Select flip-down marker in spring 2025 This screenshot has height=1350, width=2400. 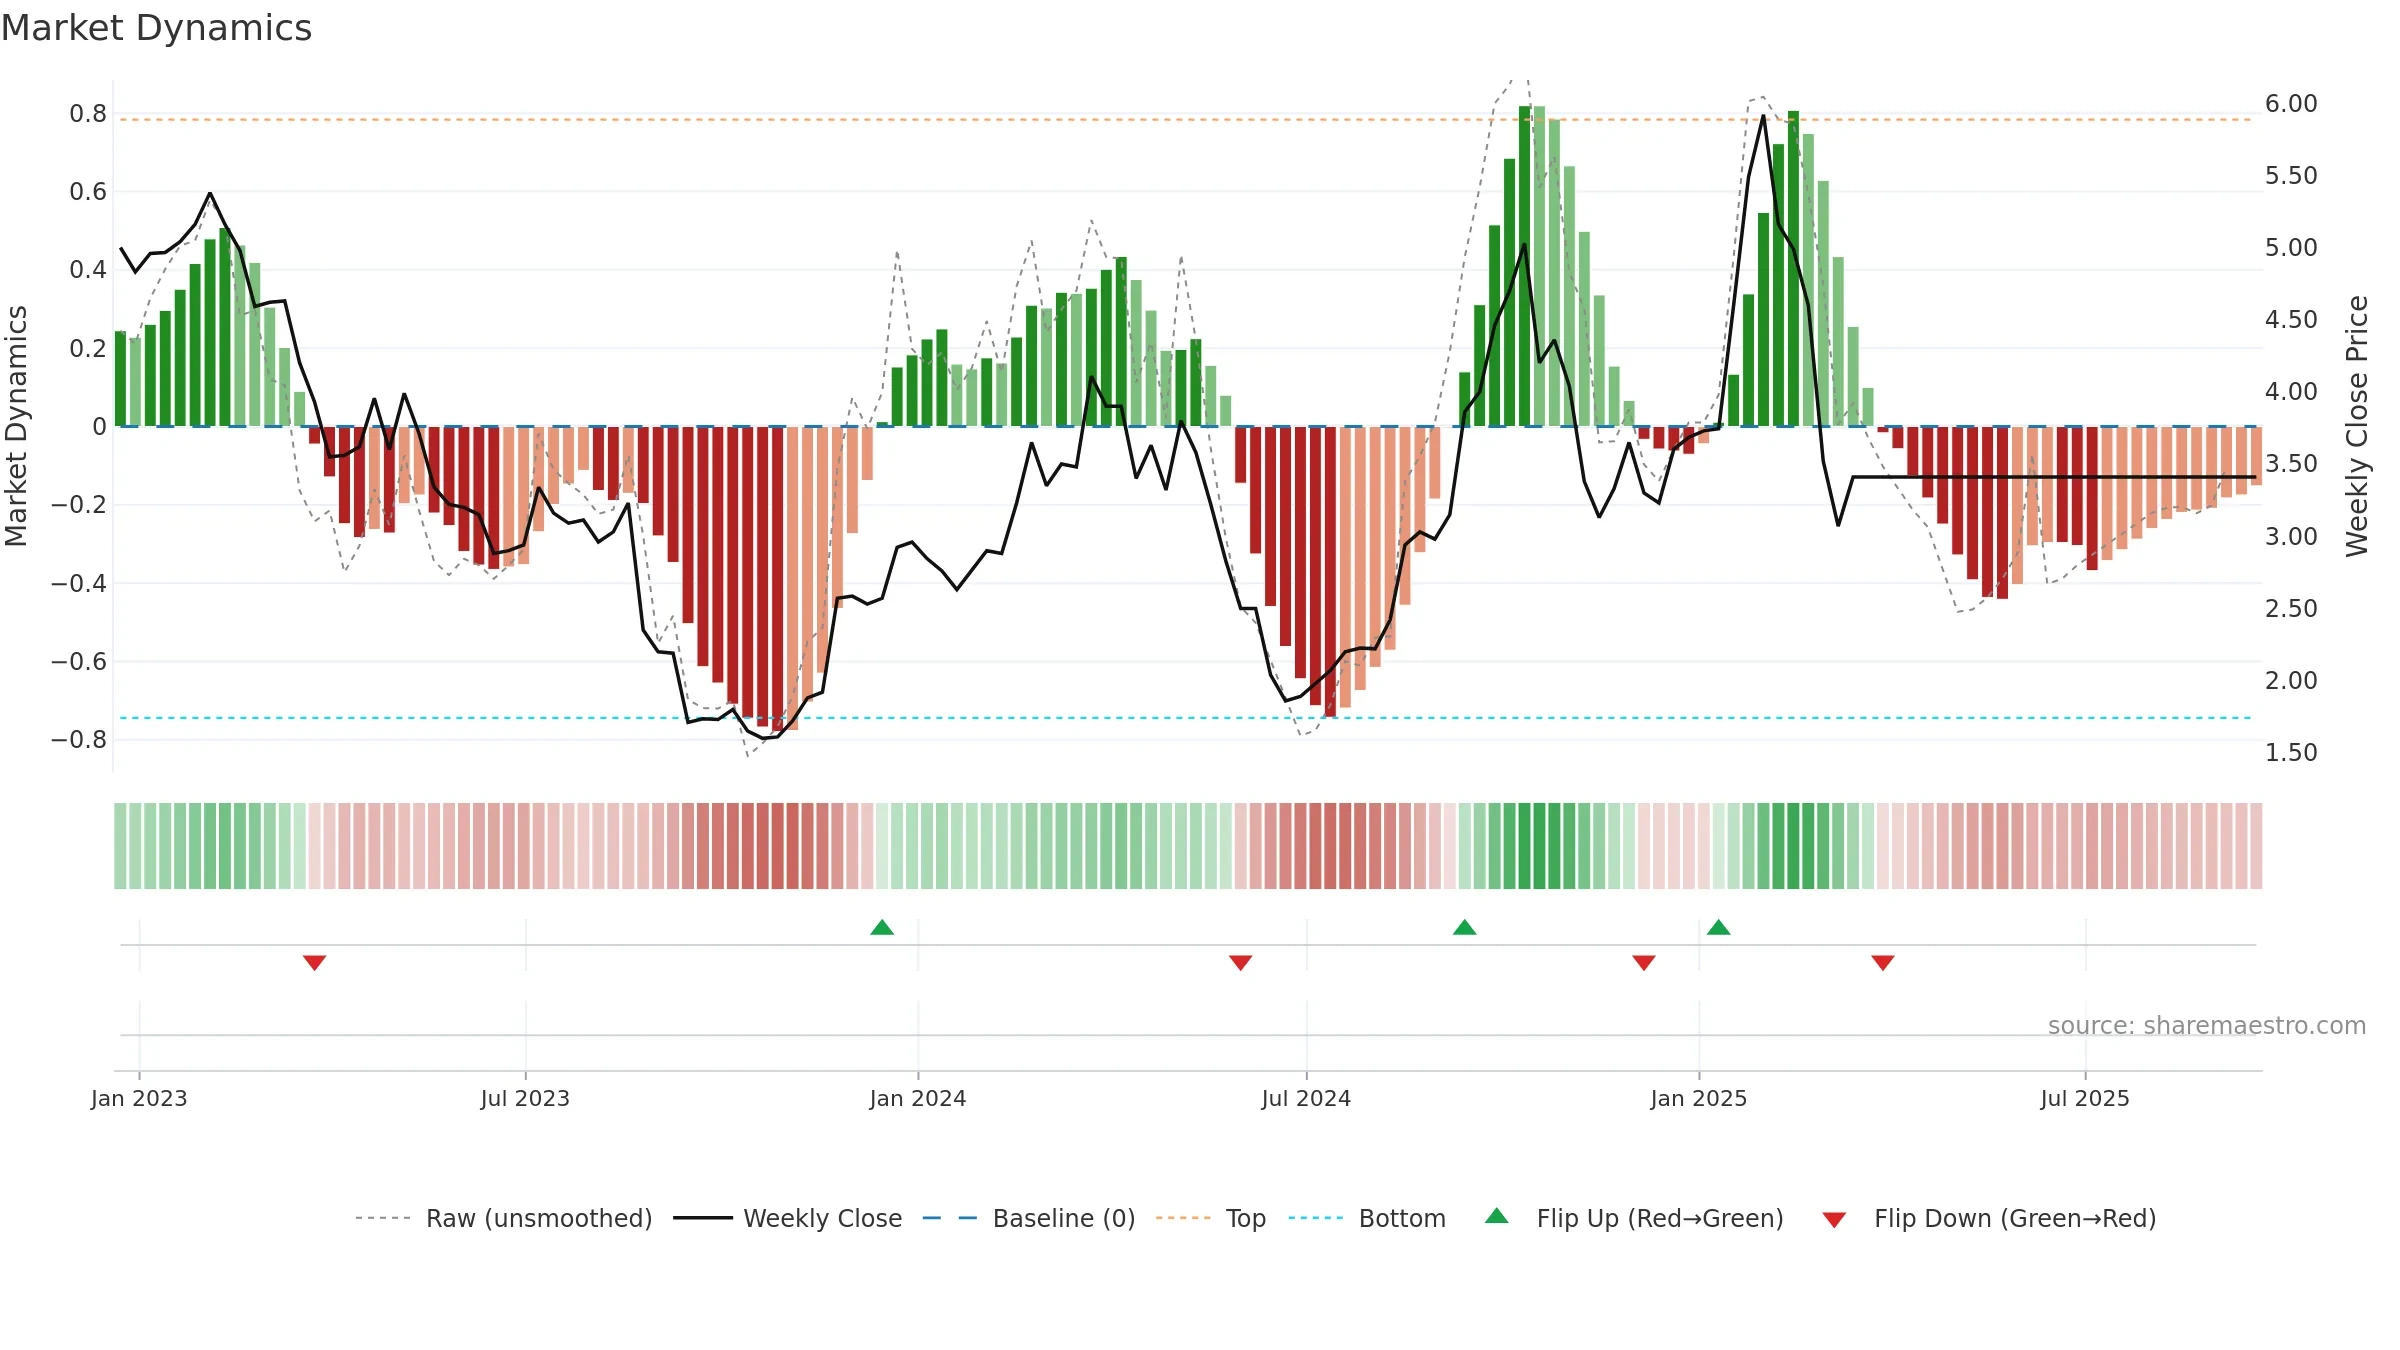point(1883,963)
